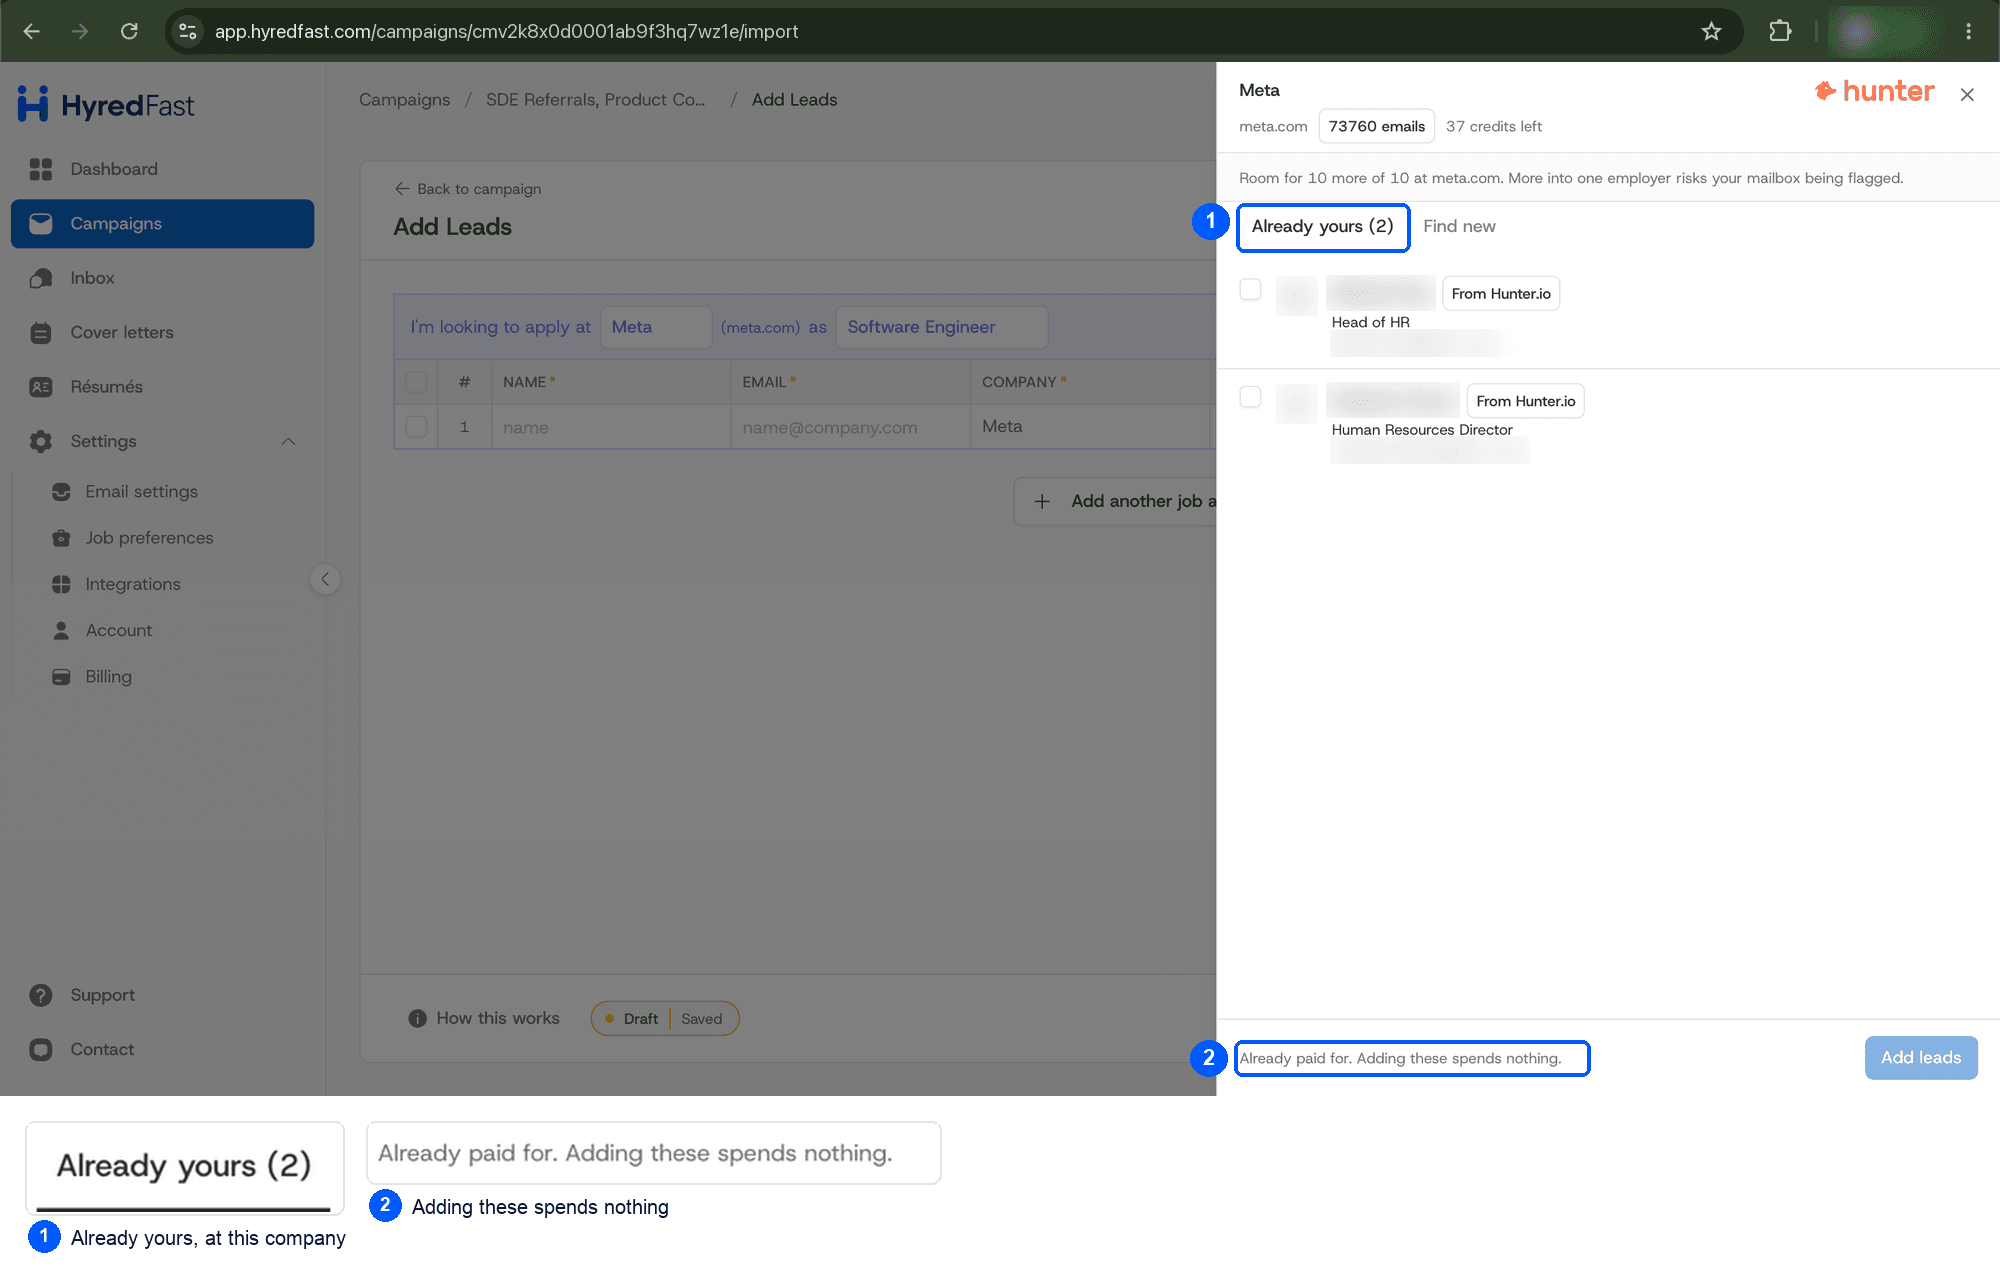Click the Add leads button

pyautogui.click(x=1920, y=1058)
